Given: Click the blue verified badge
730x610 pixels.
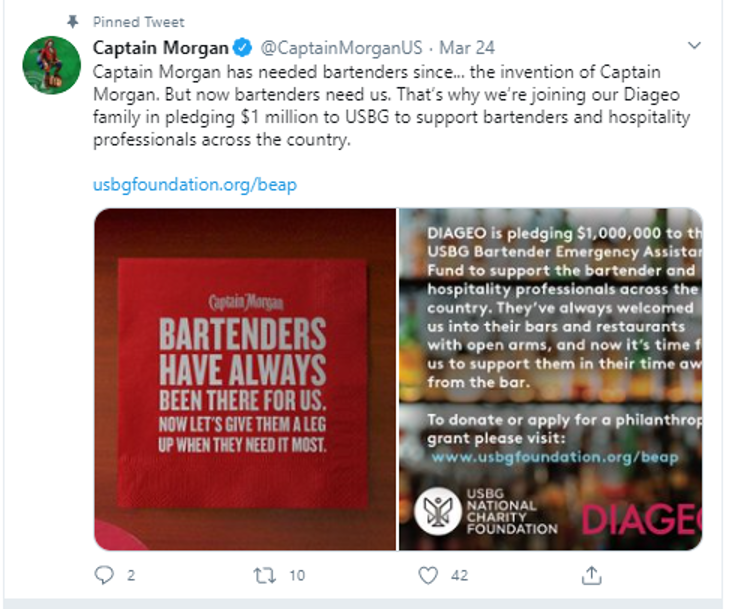Looking at the screenshot, I should (x=242, y=47).
